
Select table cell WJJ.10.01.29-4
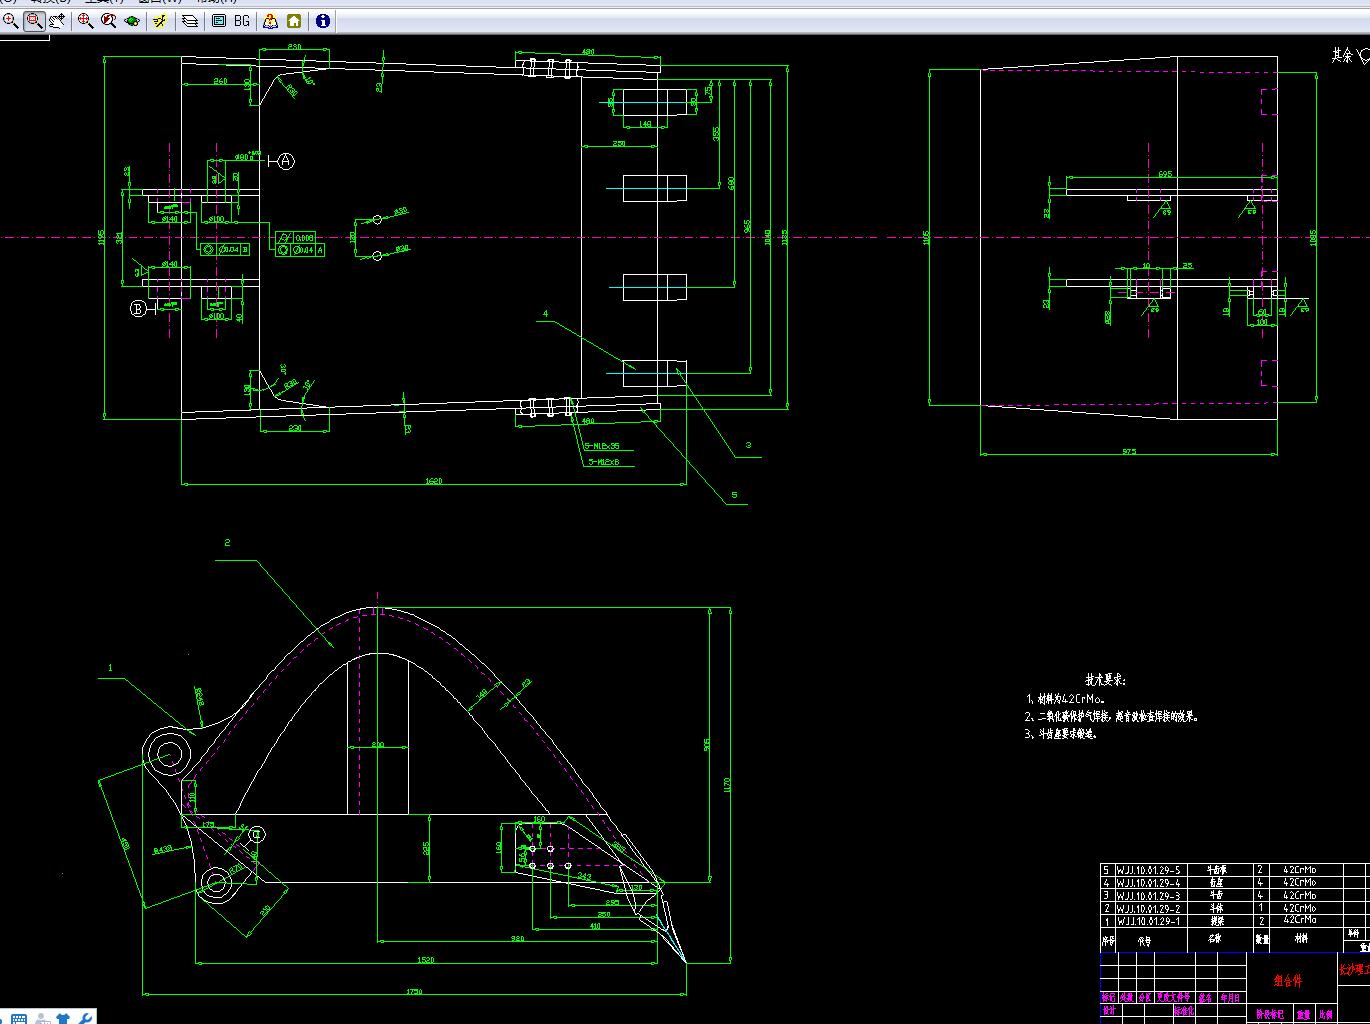(1148, 883)
